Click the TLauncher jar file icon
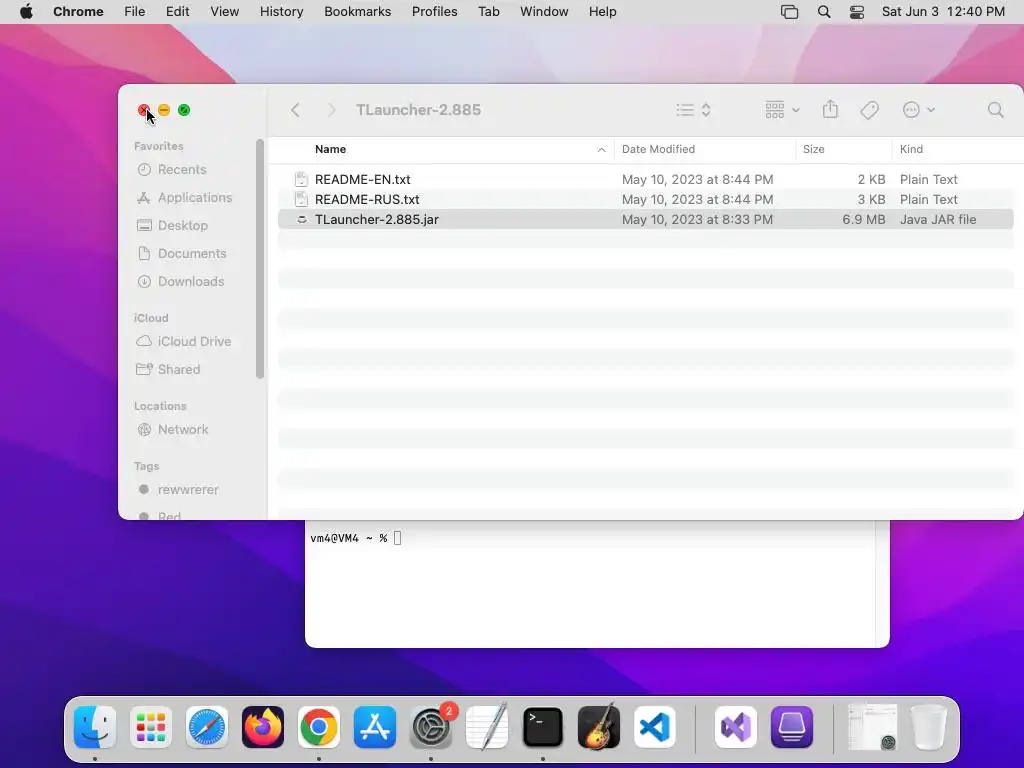Image resolution: width=1024 pixels, height=768 pixels. click(x=301, y=219)
